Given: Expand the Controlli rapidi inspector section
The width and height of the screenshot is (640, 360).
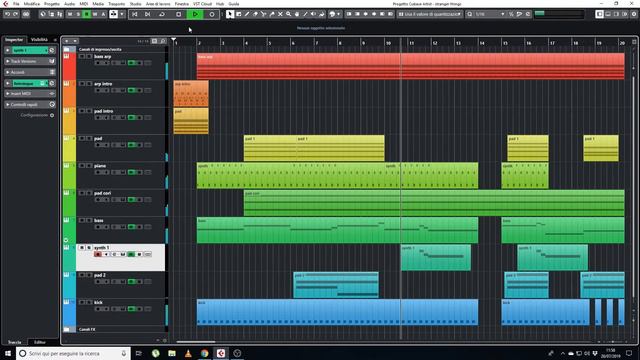Looking at the screenshot, I should click(30, 104).
